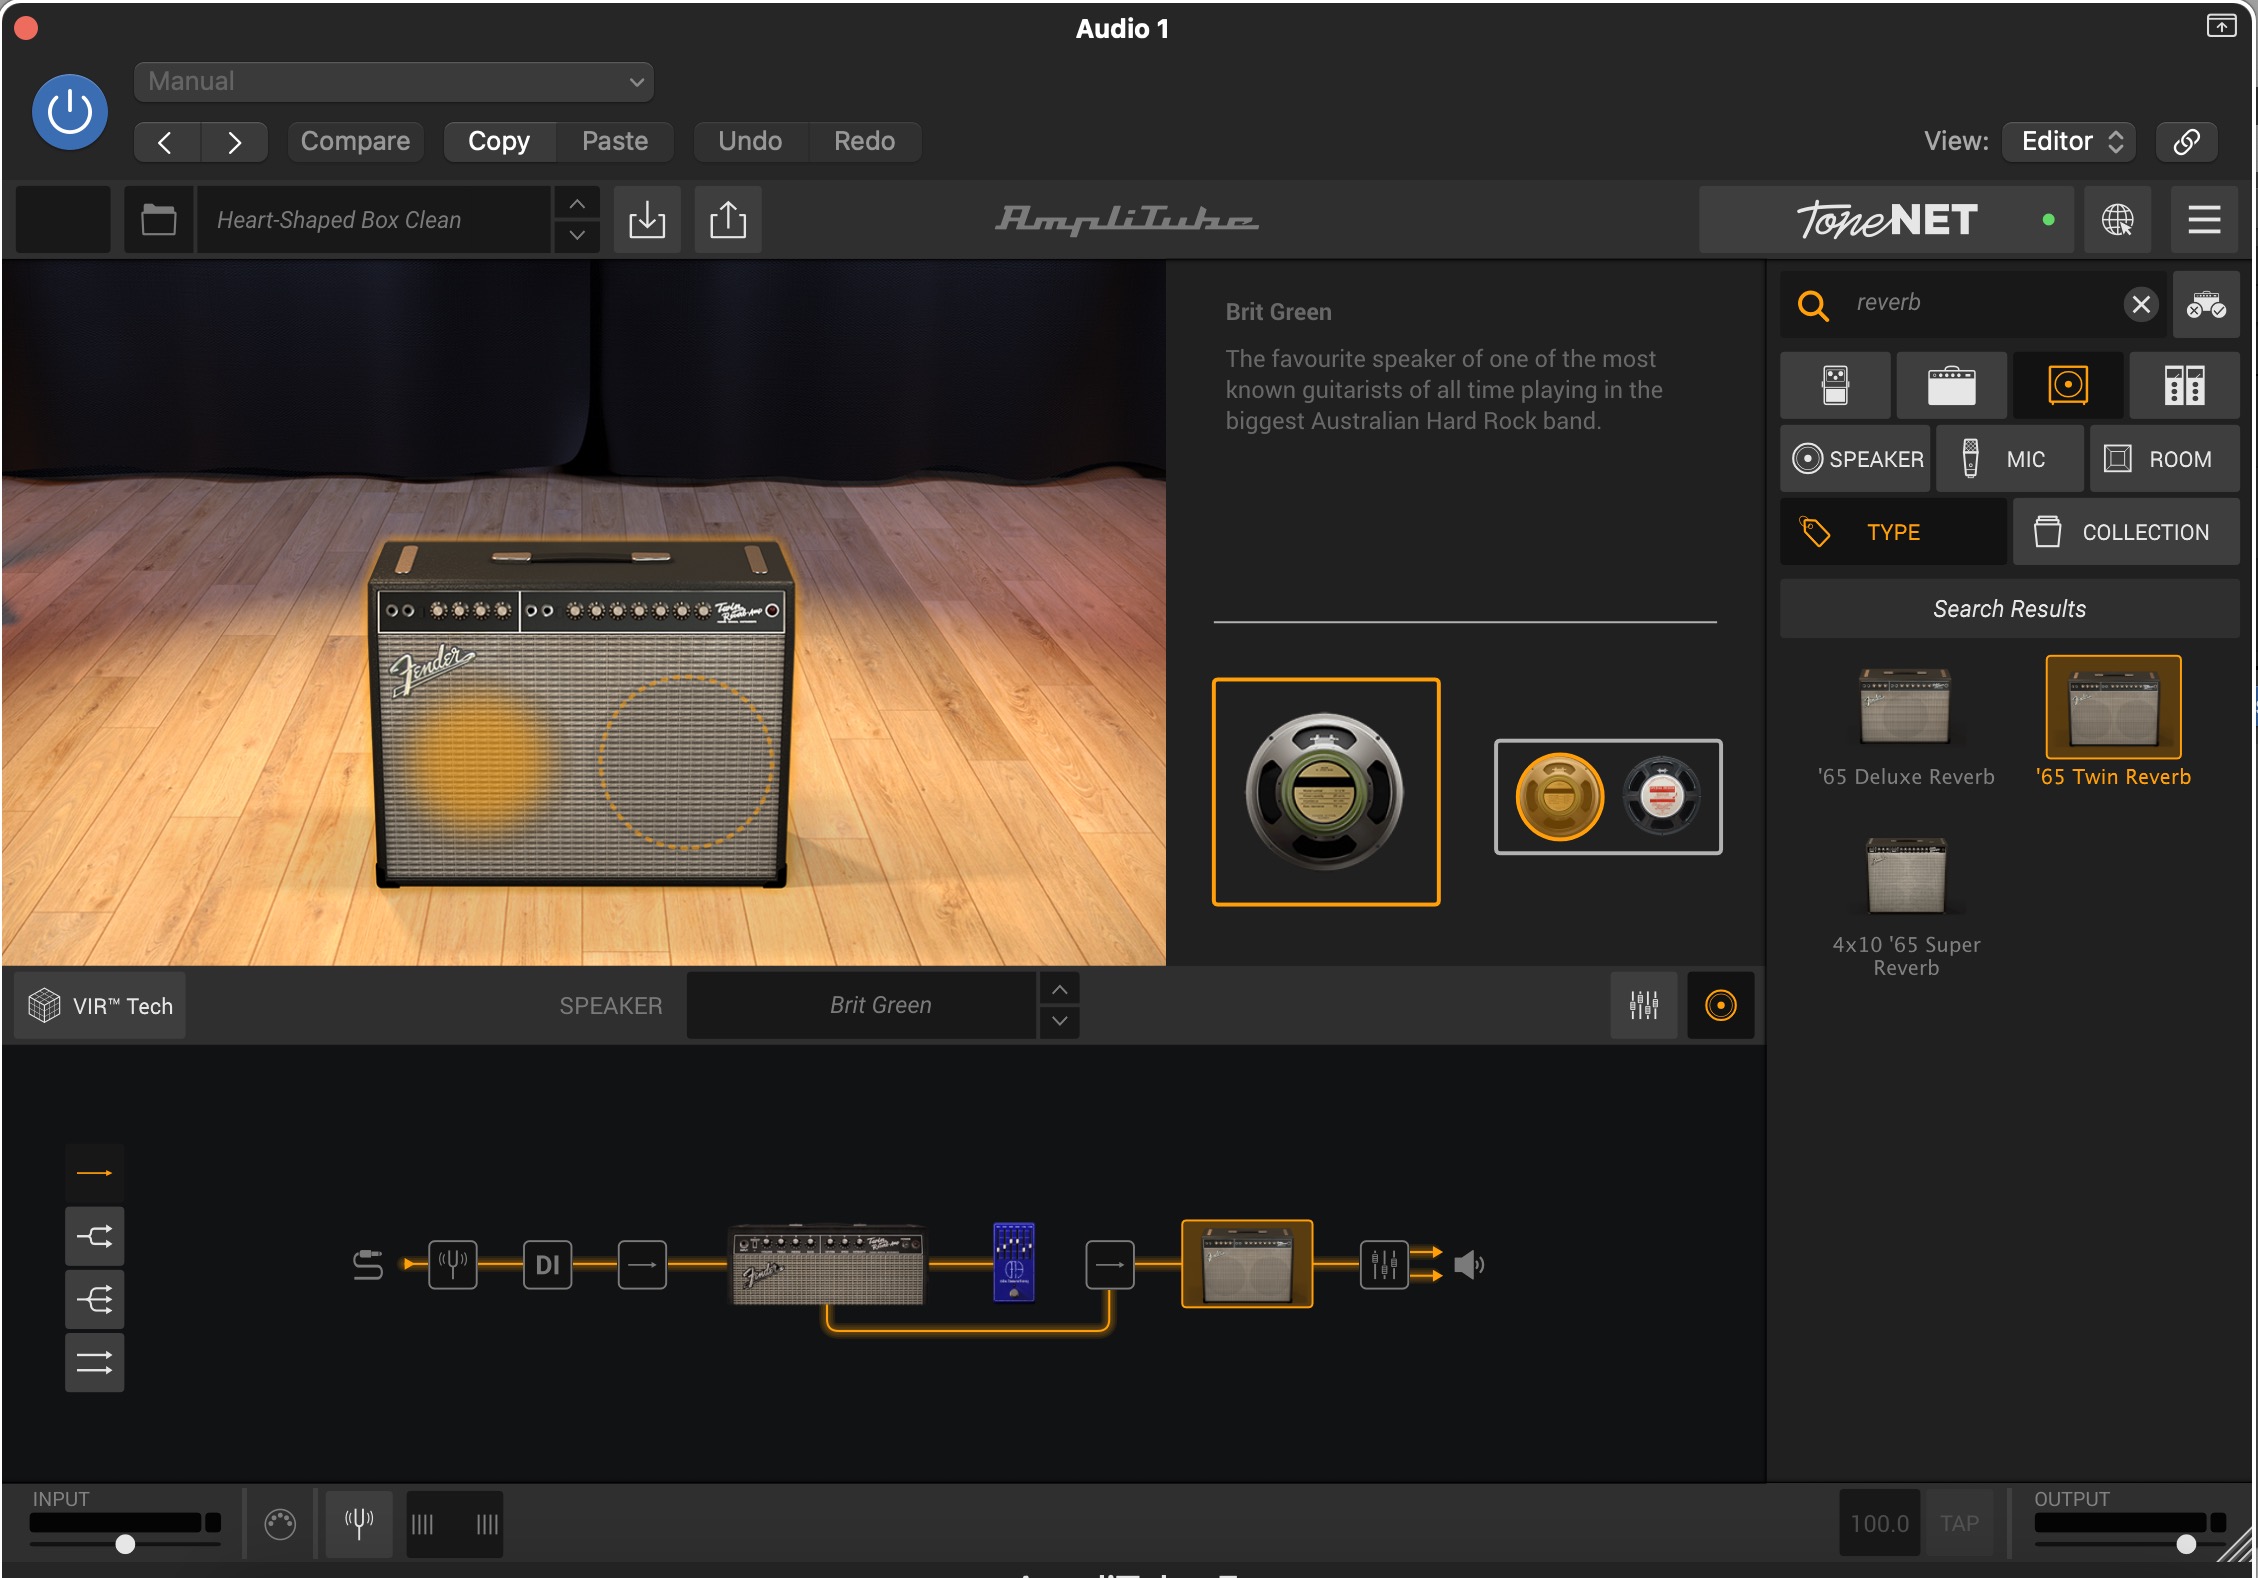Adjust the INPUT level slider

click(x=125, y=1544)
